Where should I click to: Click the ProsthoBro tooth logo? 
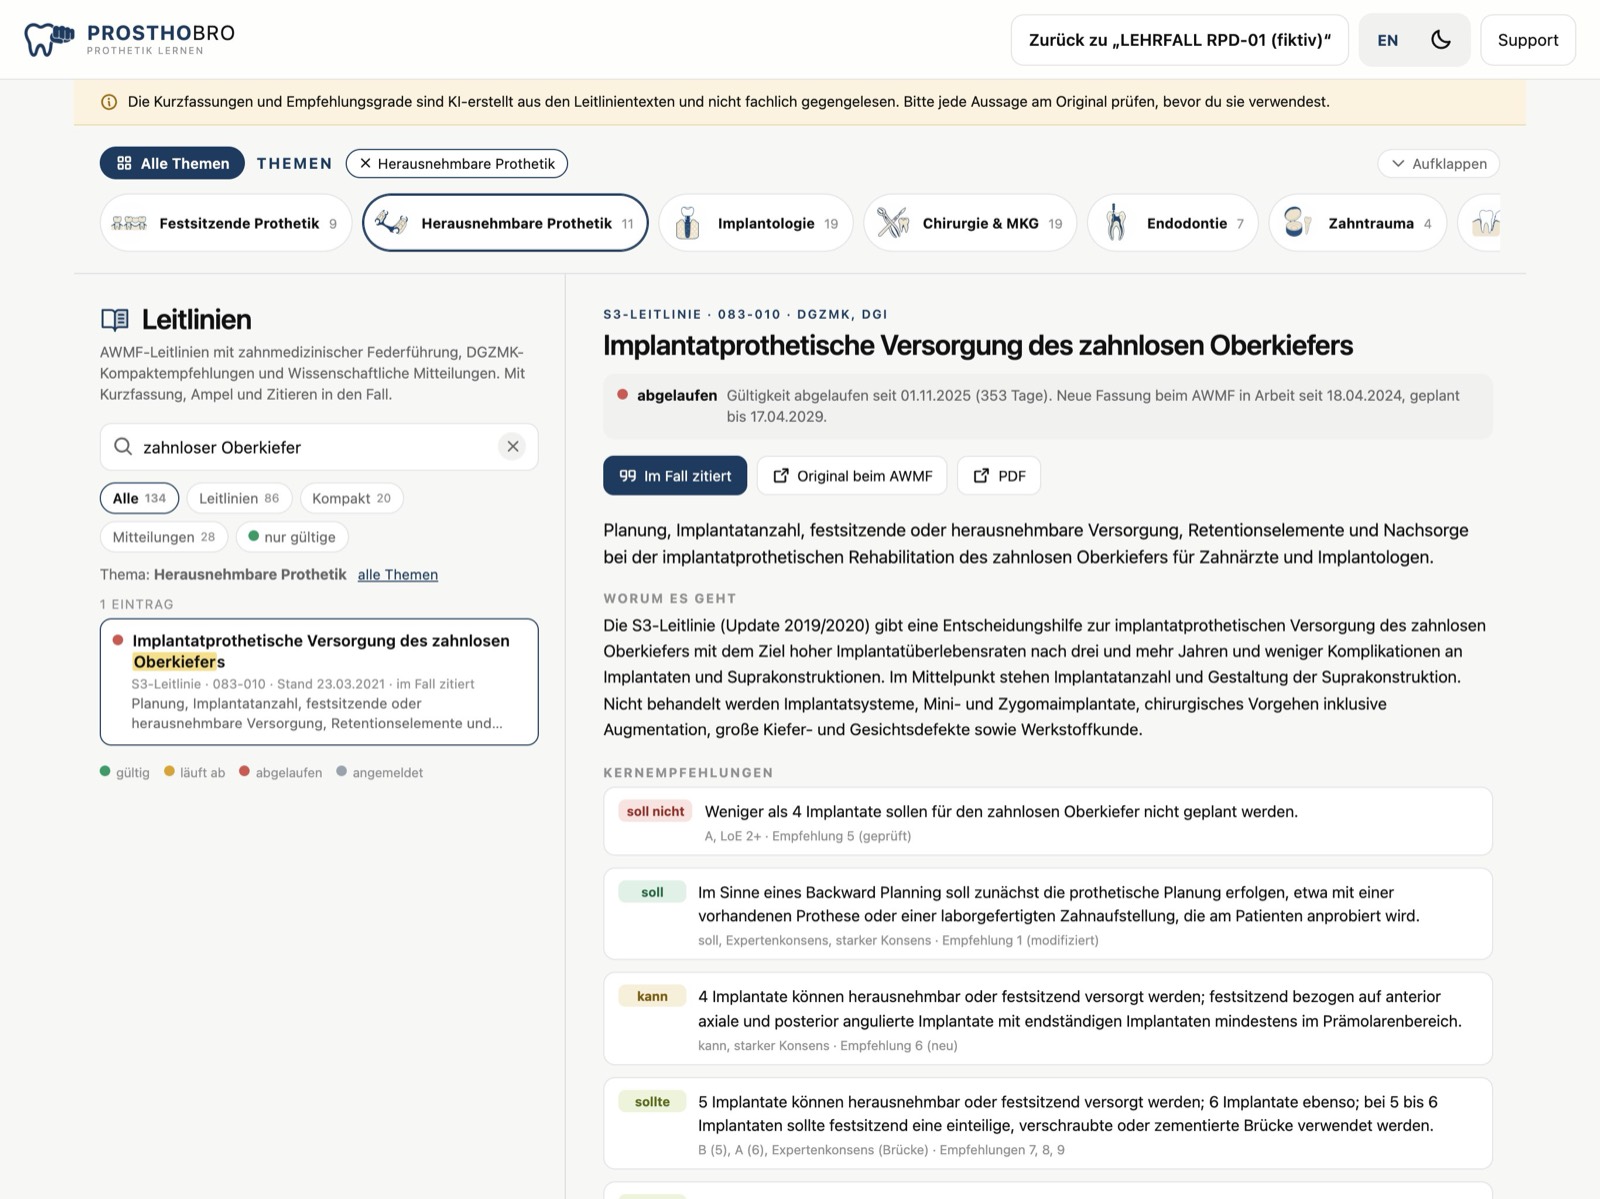click(49, 39)
